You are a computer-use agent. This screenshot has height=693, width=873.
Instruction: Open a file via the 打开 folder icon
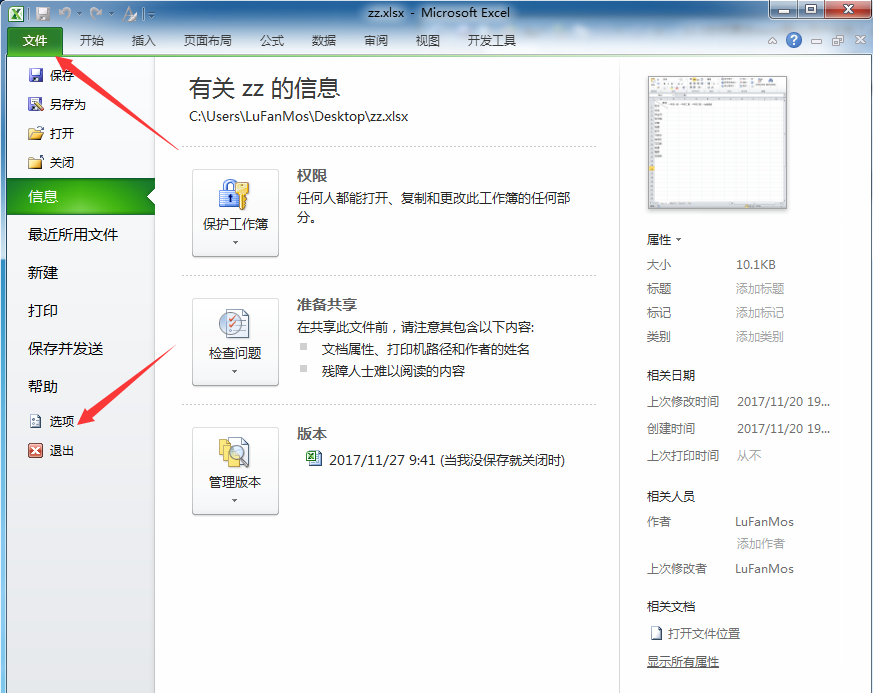coord(36,133)
